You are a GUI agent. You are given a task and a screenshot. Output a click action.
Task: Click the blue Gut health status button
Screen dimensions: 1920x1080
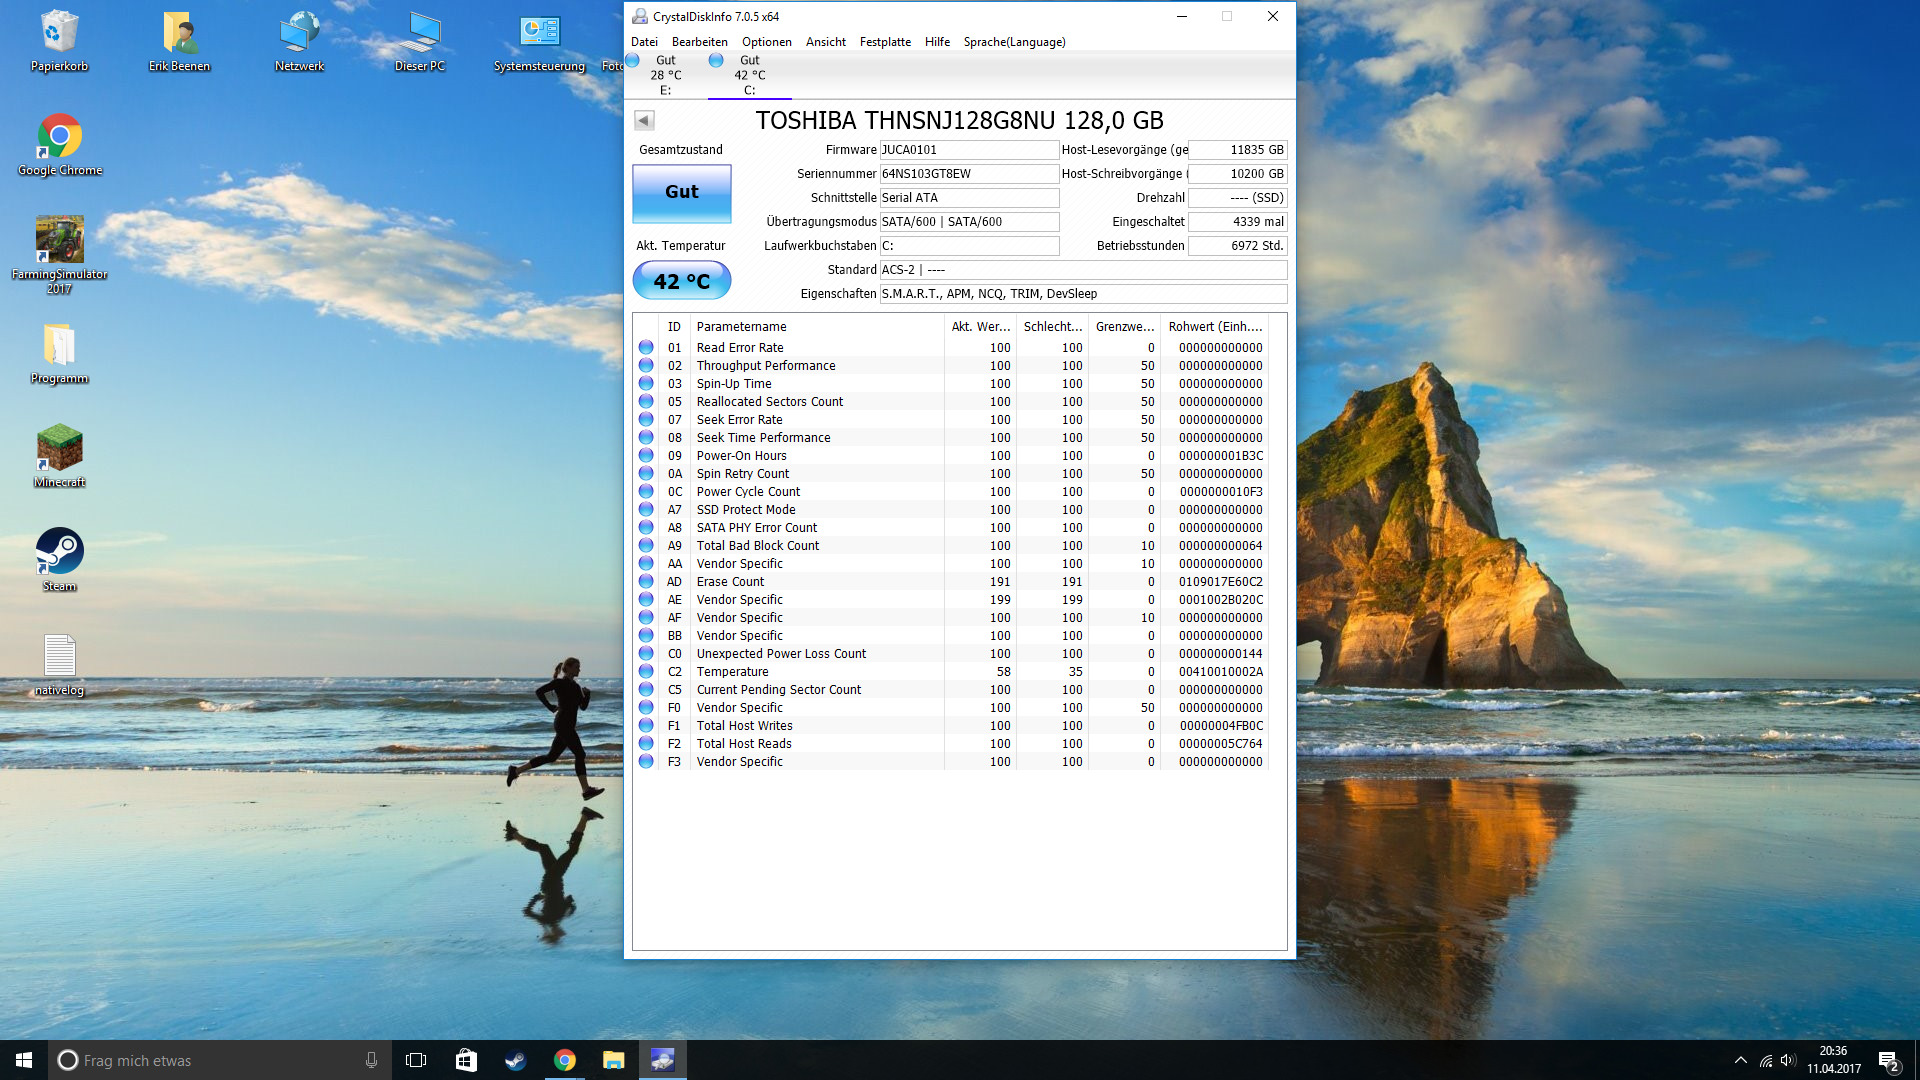pyautogui.click(x=681, y=192)
